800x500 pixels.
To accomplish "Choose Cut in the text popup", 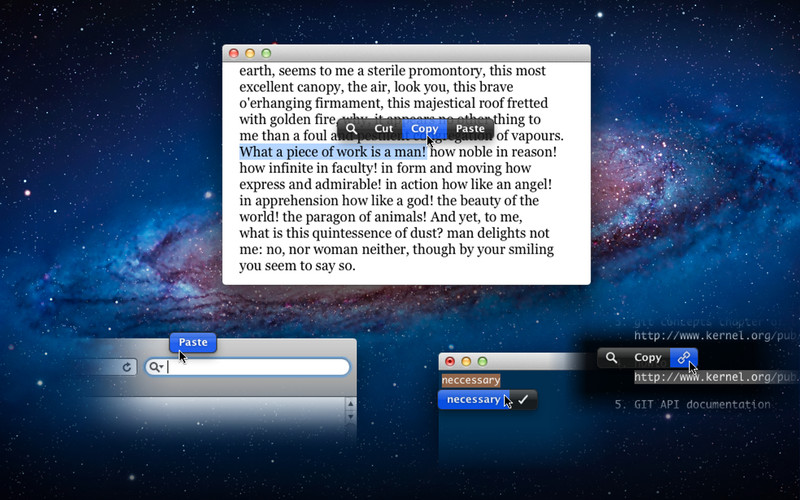I will tap(384, 129).
